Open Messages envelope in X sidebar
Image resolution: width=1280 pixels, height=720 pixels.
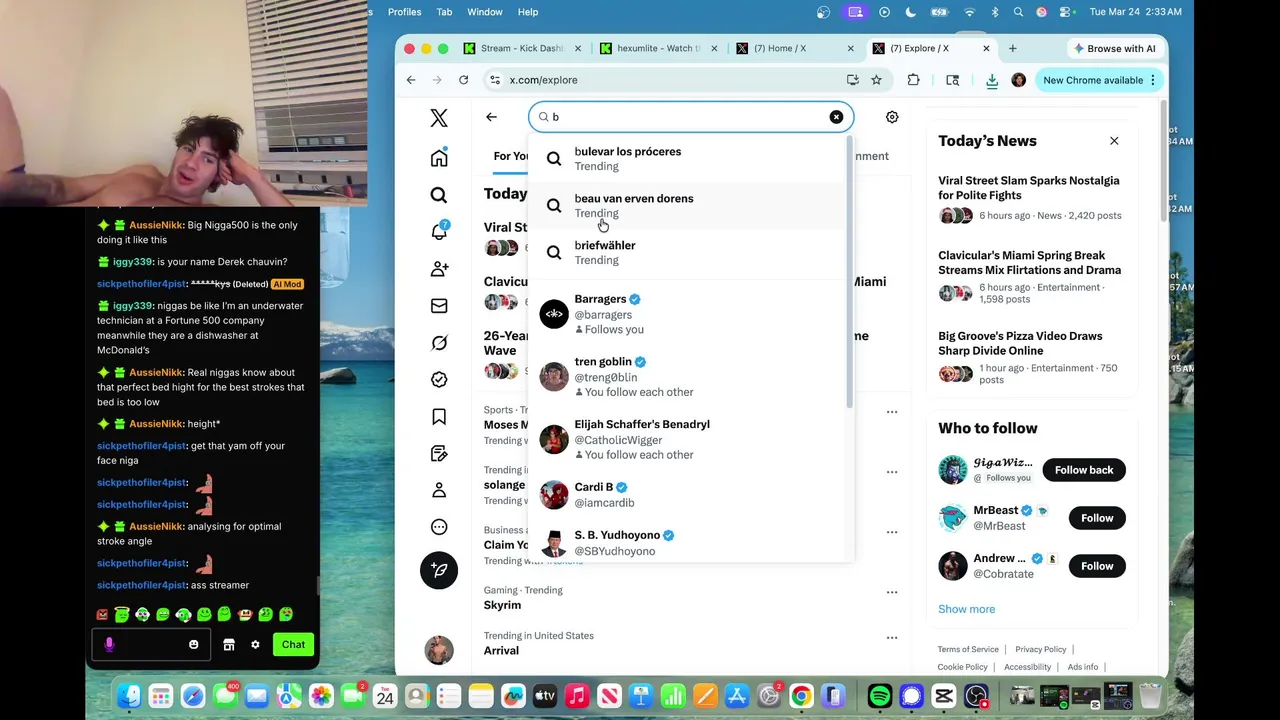tap(439, 306)
